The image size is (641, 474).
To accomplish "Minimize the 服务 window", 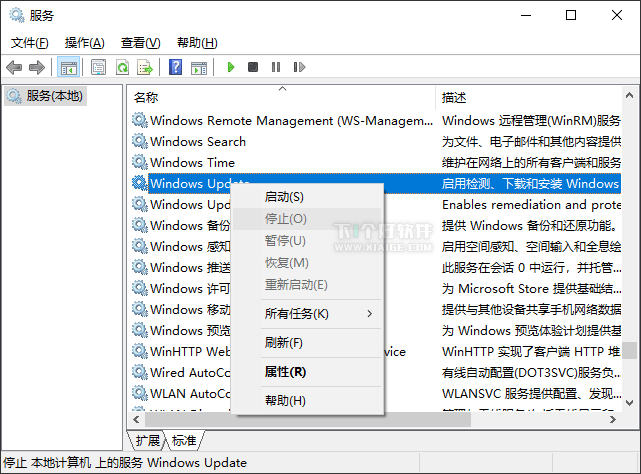I will [x=526, y=15].
